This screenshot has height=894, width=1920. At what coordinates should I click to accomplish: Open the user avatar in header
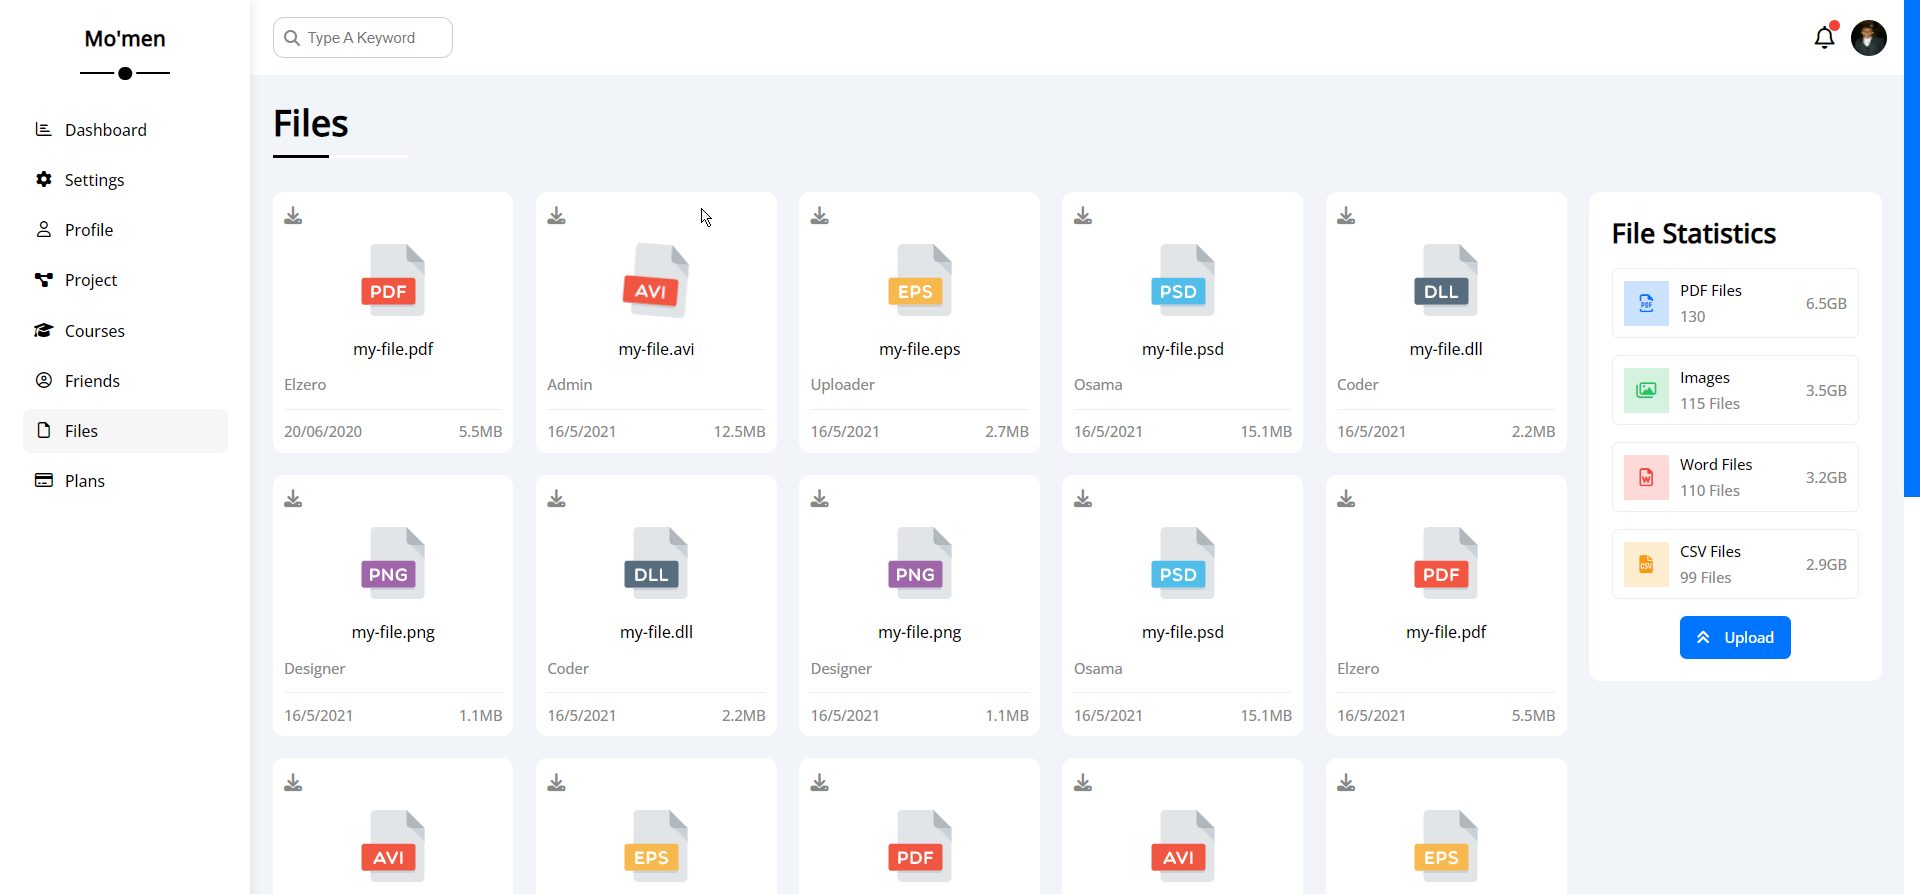[1868, 38]
